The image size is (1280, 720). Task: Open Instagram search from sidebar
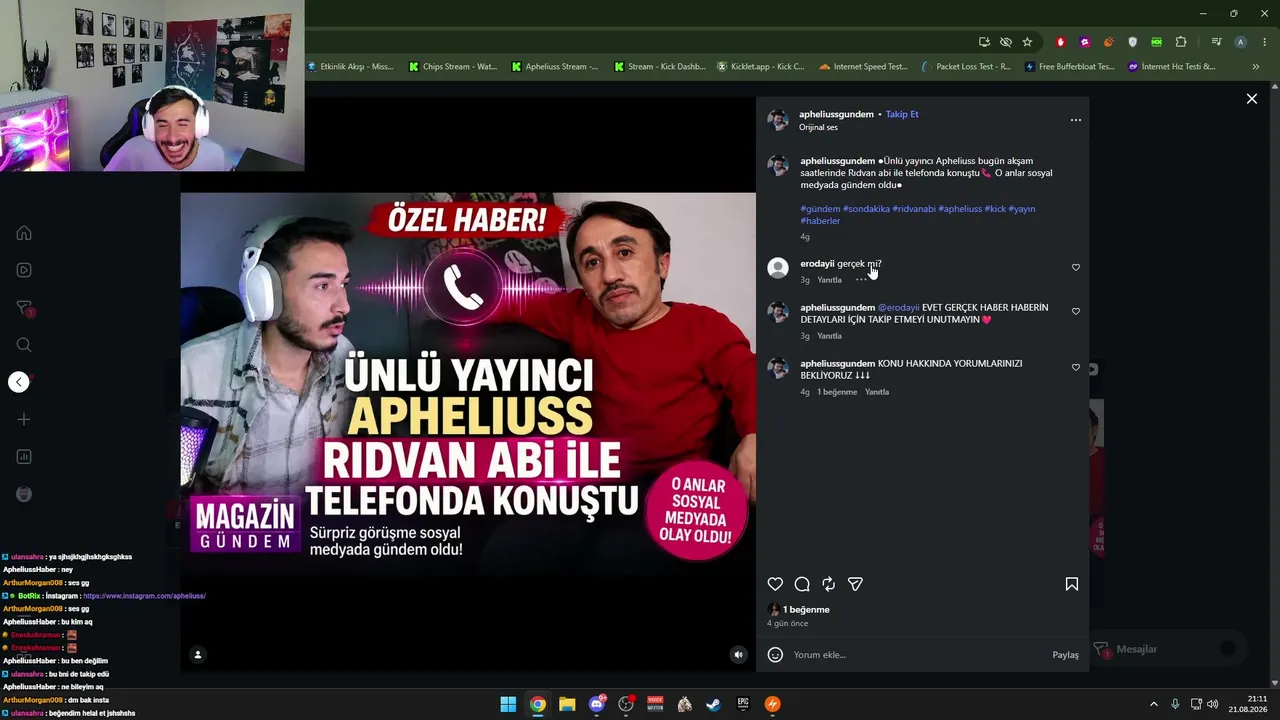(x=24, y=345)
